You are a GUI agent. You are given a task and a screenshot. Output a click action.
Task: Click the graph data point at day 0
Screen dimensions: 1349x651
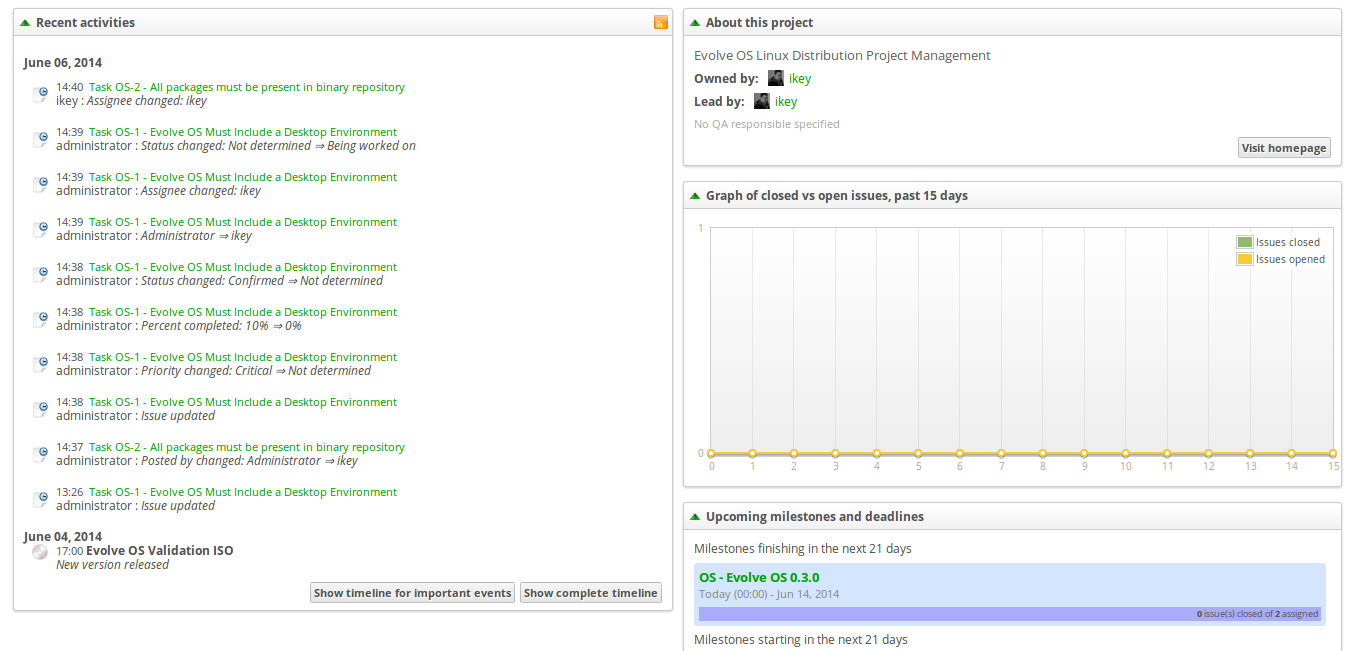[711, 453]
